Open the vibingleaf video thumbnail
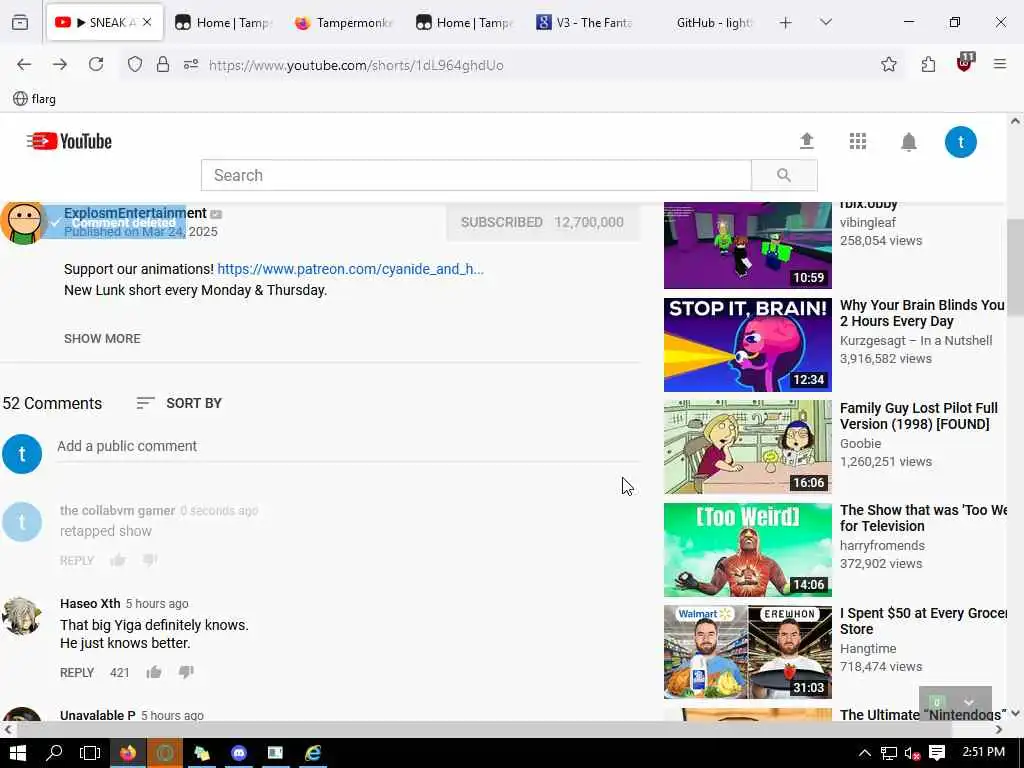This screenshot has height=768, width=1024. pyautogui.click(x=748, y=245)
